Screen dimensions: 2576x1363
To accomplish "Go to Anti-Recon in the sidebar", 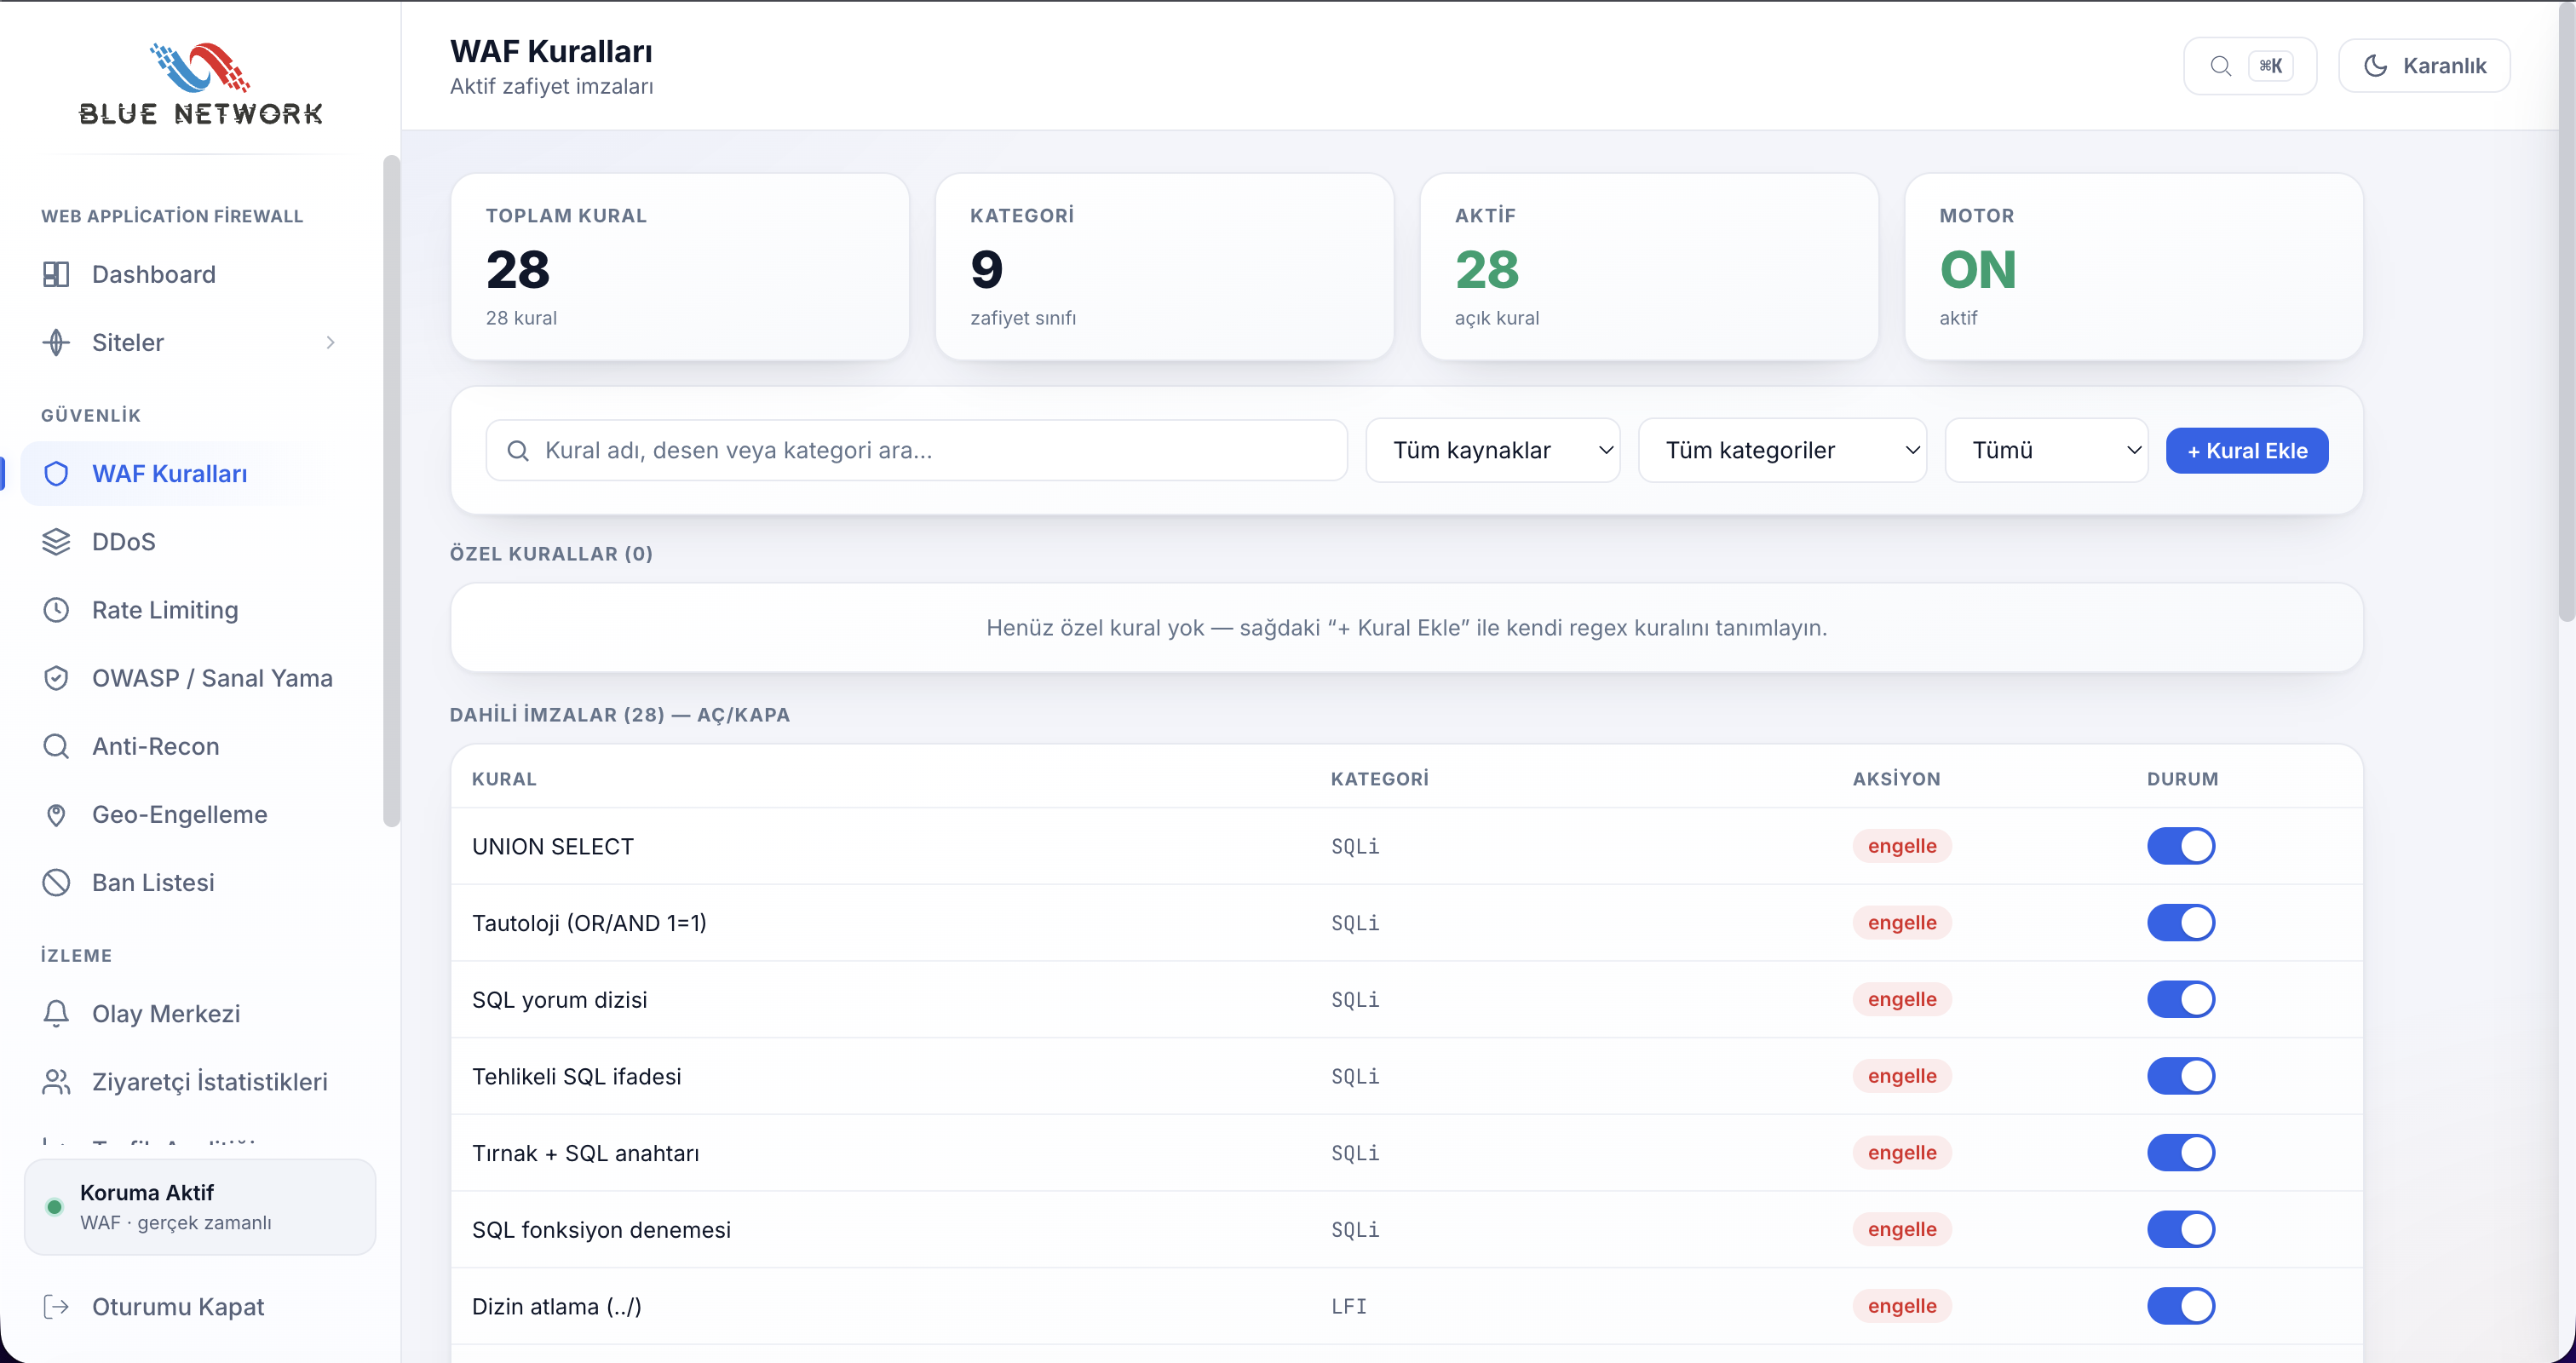I will click(x=155, y=746).
